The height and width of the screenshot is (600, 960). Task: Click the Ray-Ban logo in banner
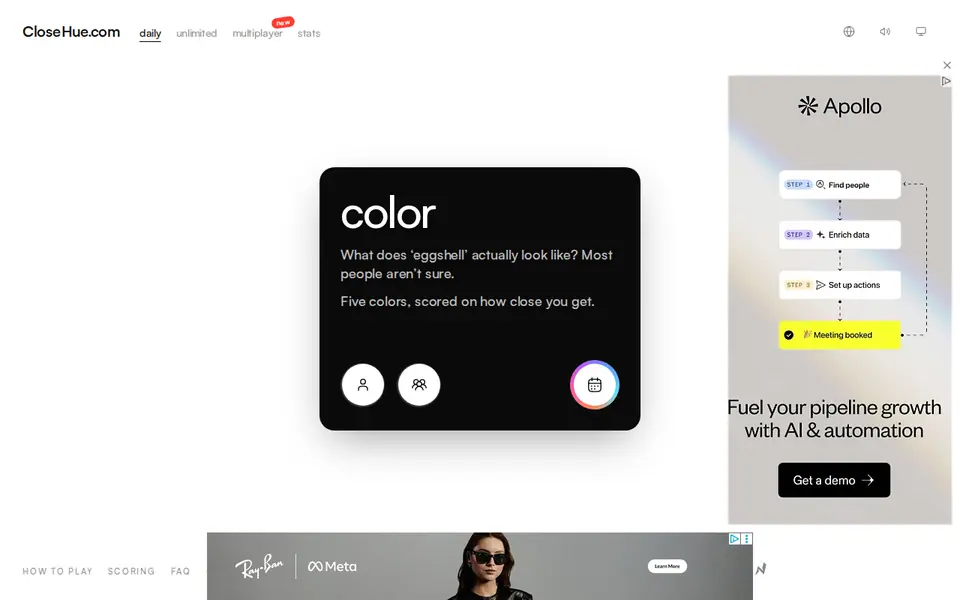coord(259,566)
